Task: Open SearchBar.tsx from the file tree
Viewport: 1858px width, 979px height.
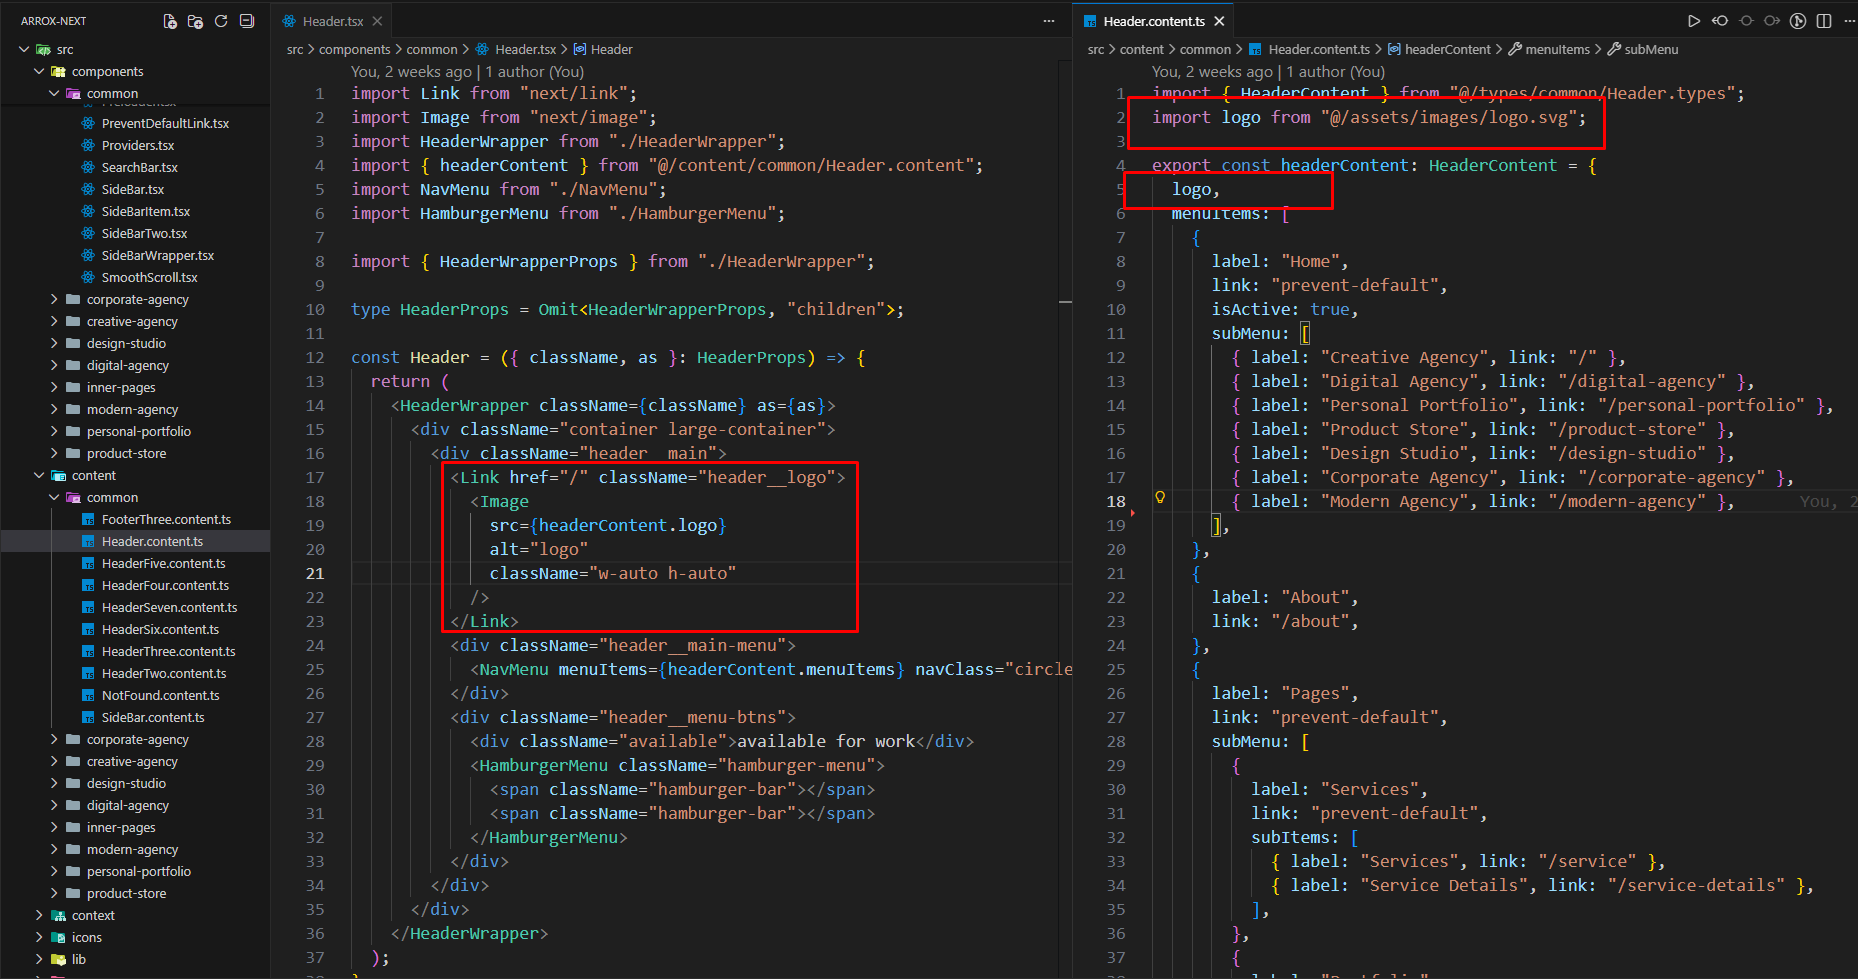Action: tap(139, 167)
